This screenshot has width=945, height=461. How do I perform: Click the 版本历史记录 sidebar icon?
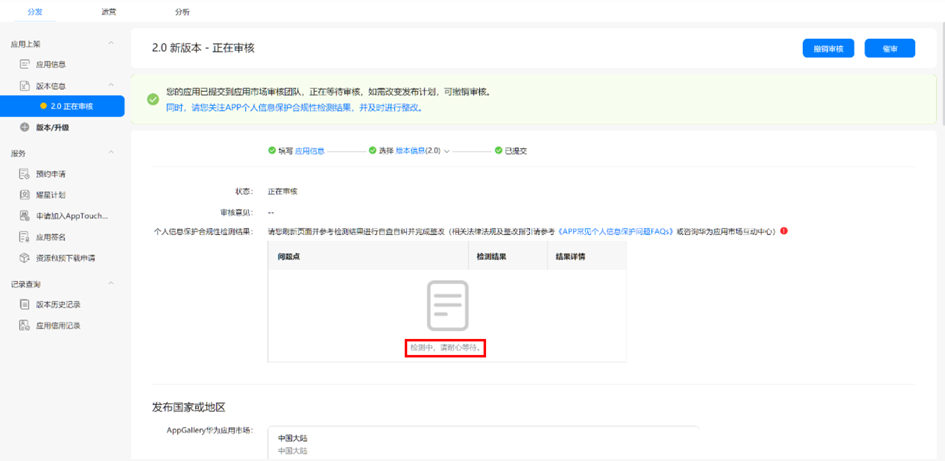(x=26, y=304)
